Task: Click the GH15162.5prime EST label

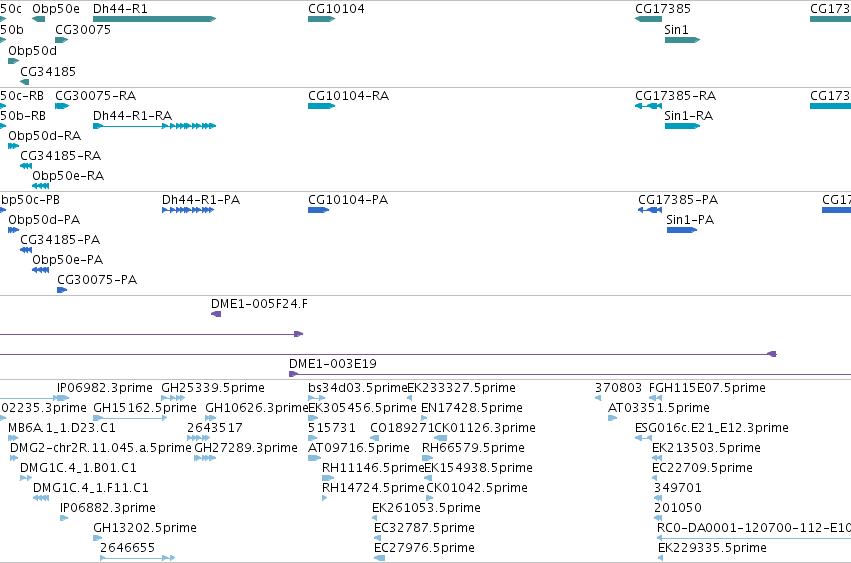Action: 145,408
